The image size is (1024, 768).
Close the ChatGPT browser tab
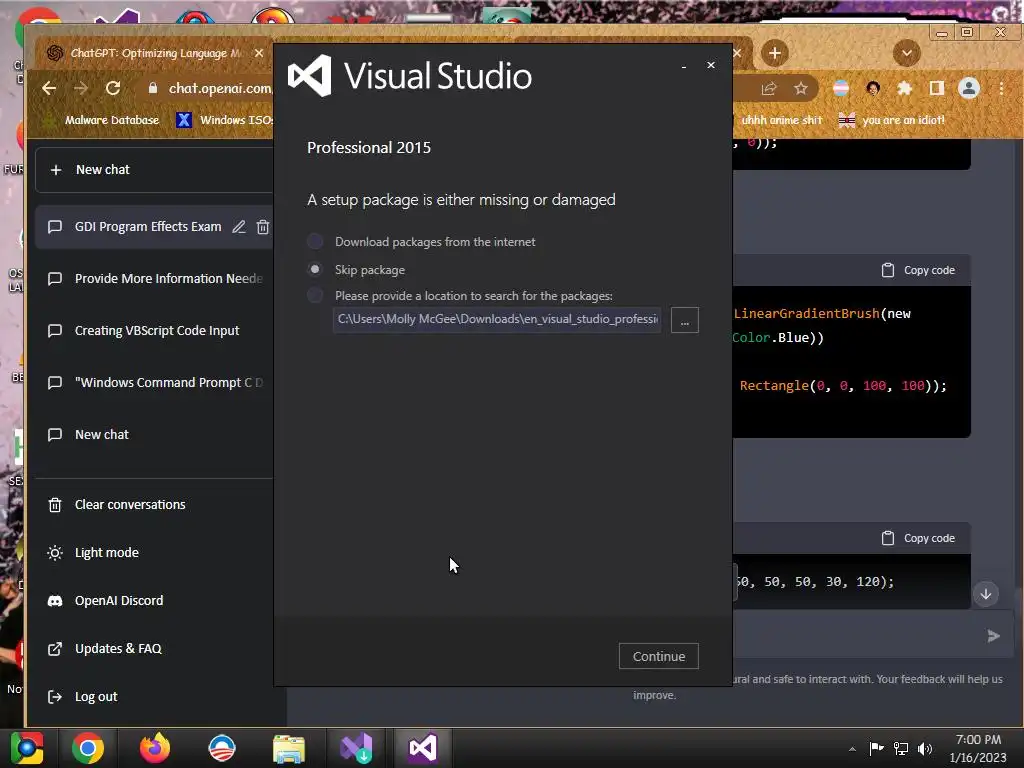(x=259, y=53)
